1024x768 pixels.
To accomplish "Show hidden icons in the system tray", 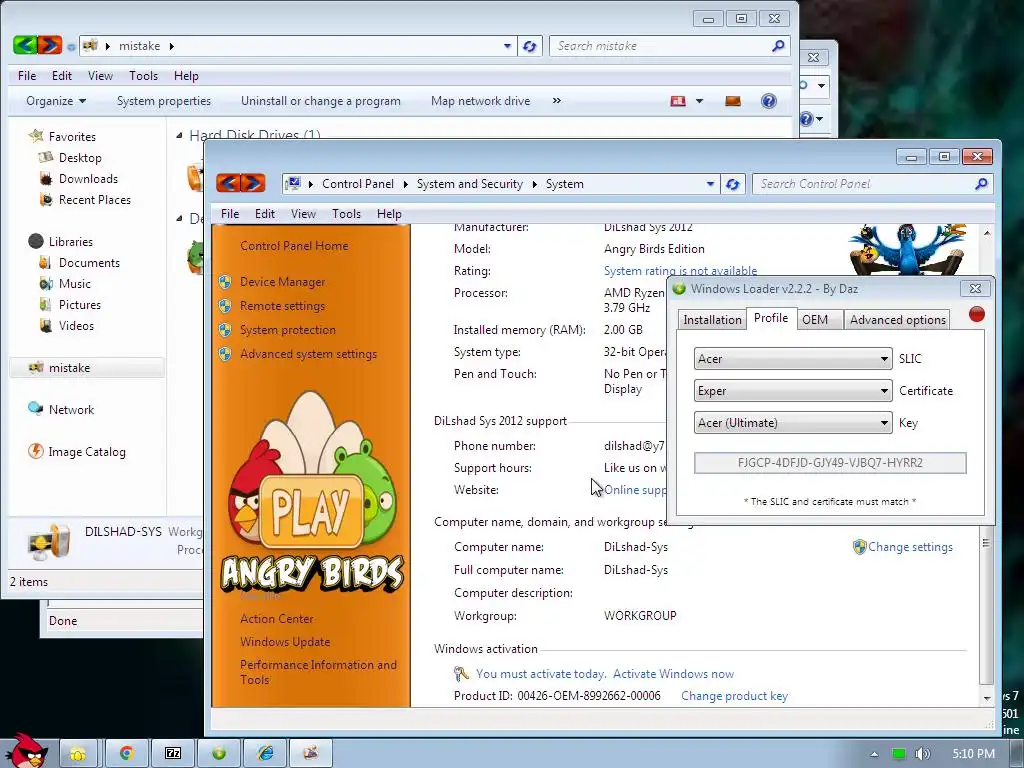I will tap(874, 754).
